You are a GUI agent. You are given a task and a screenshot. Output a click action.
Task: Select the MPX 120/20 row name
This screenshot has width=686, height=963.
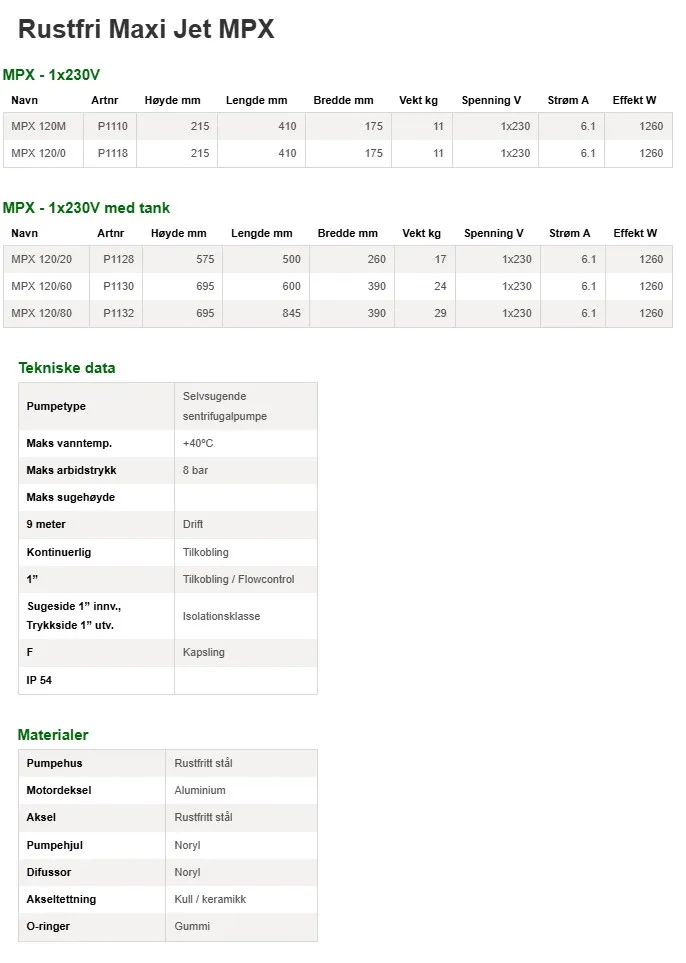pyautogui.click(x=41, y=259)
